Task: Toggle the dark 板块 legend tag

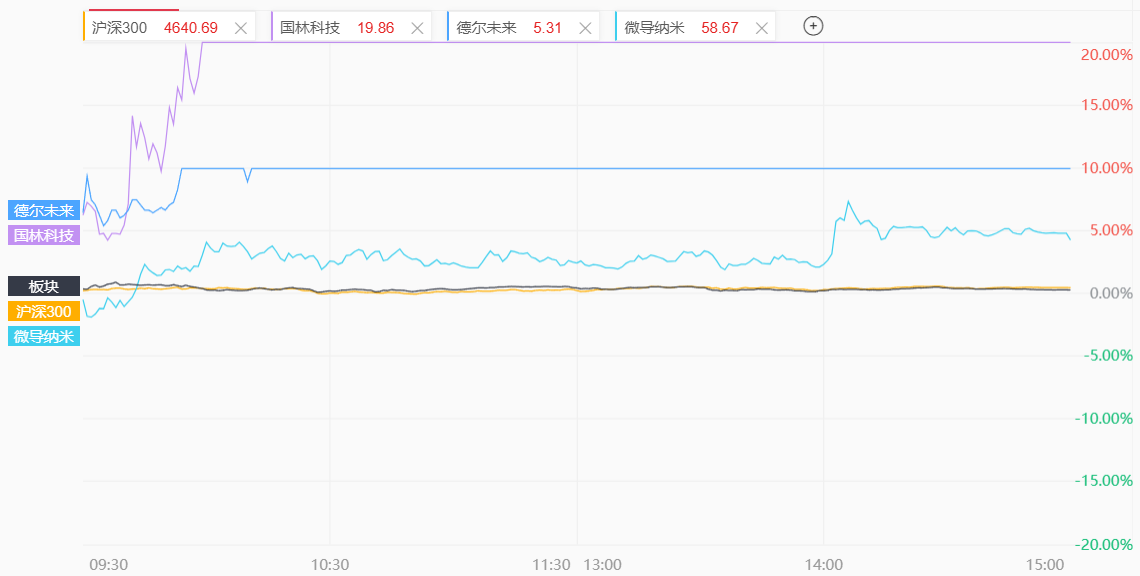Action: (x=44, y=286)
